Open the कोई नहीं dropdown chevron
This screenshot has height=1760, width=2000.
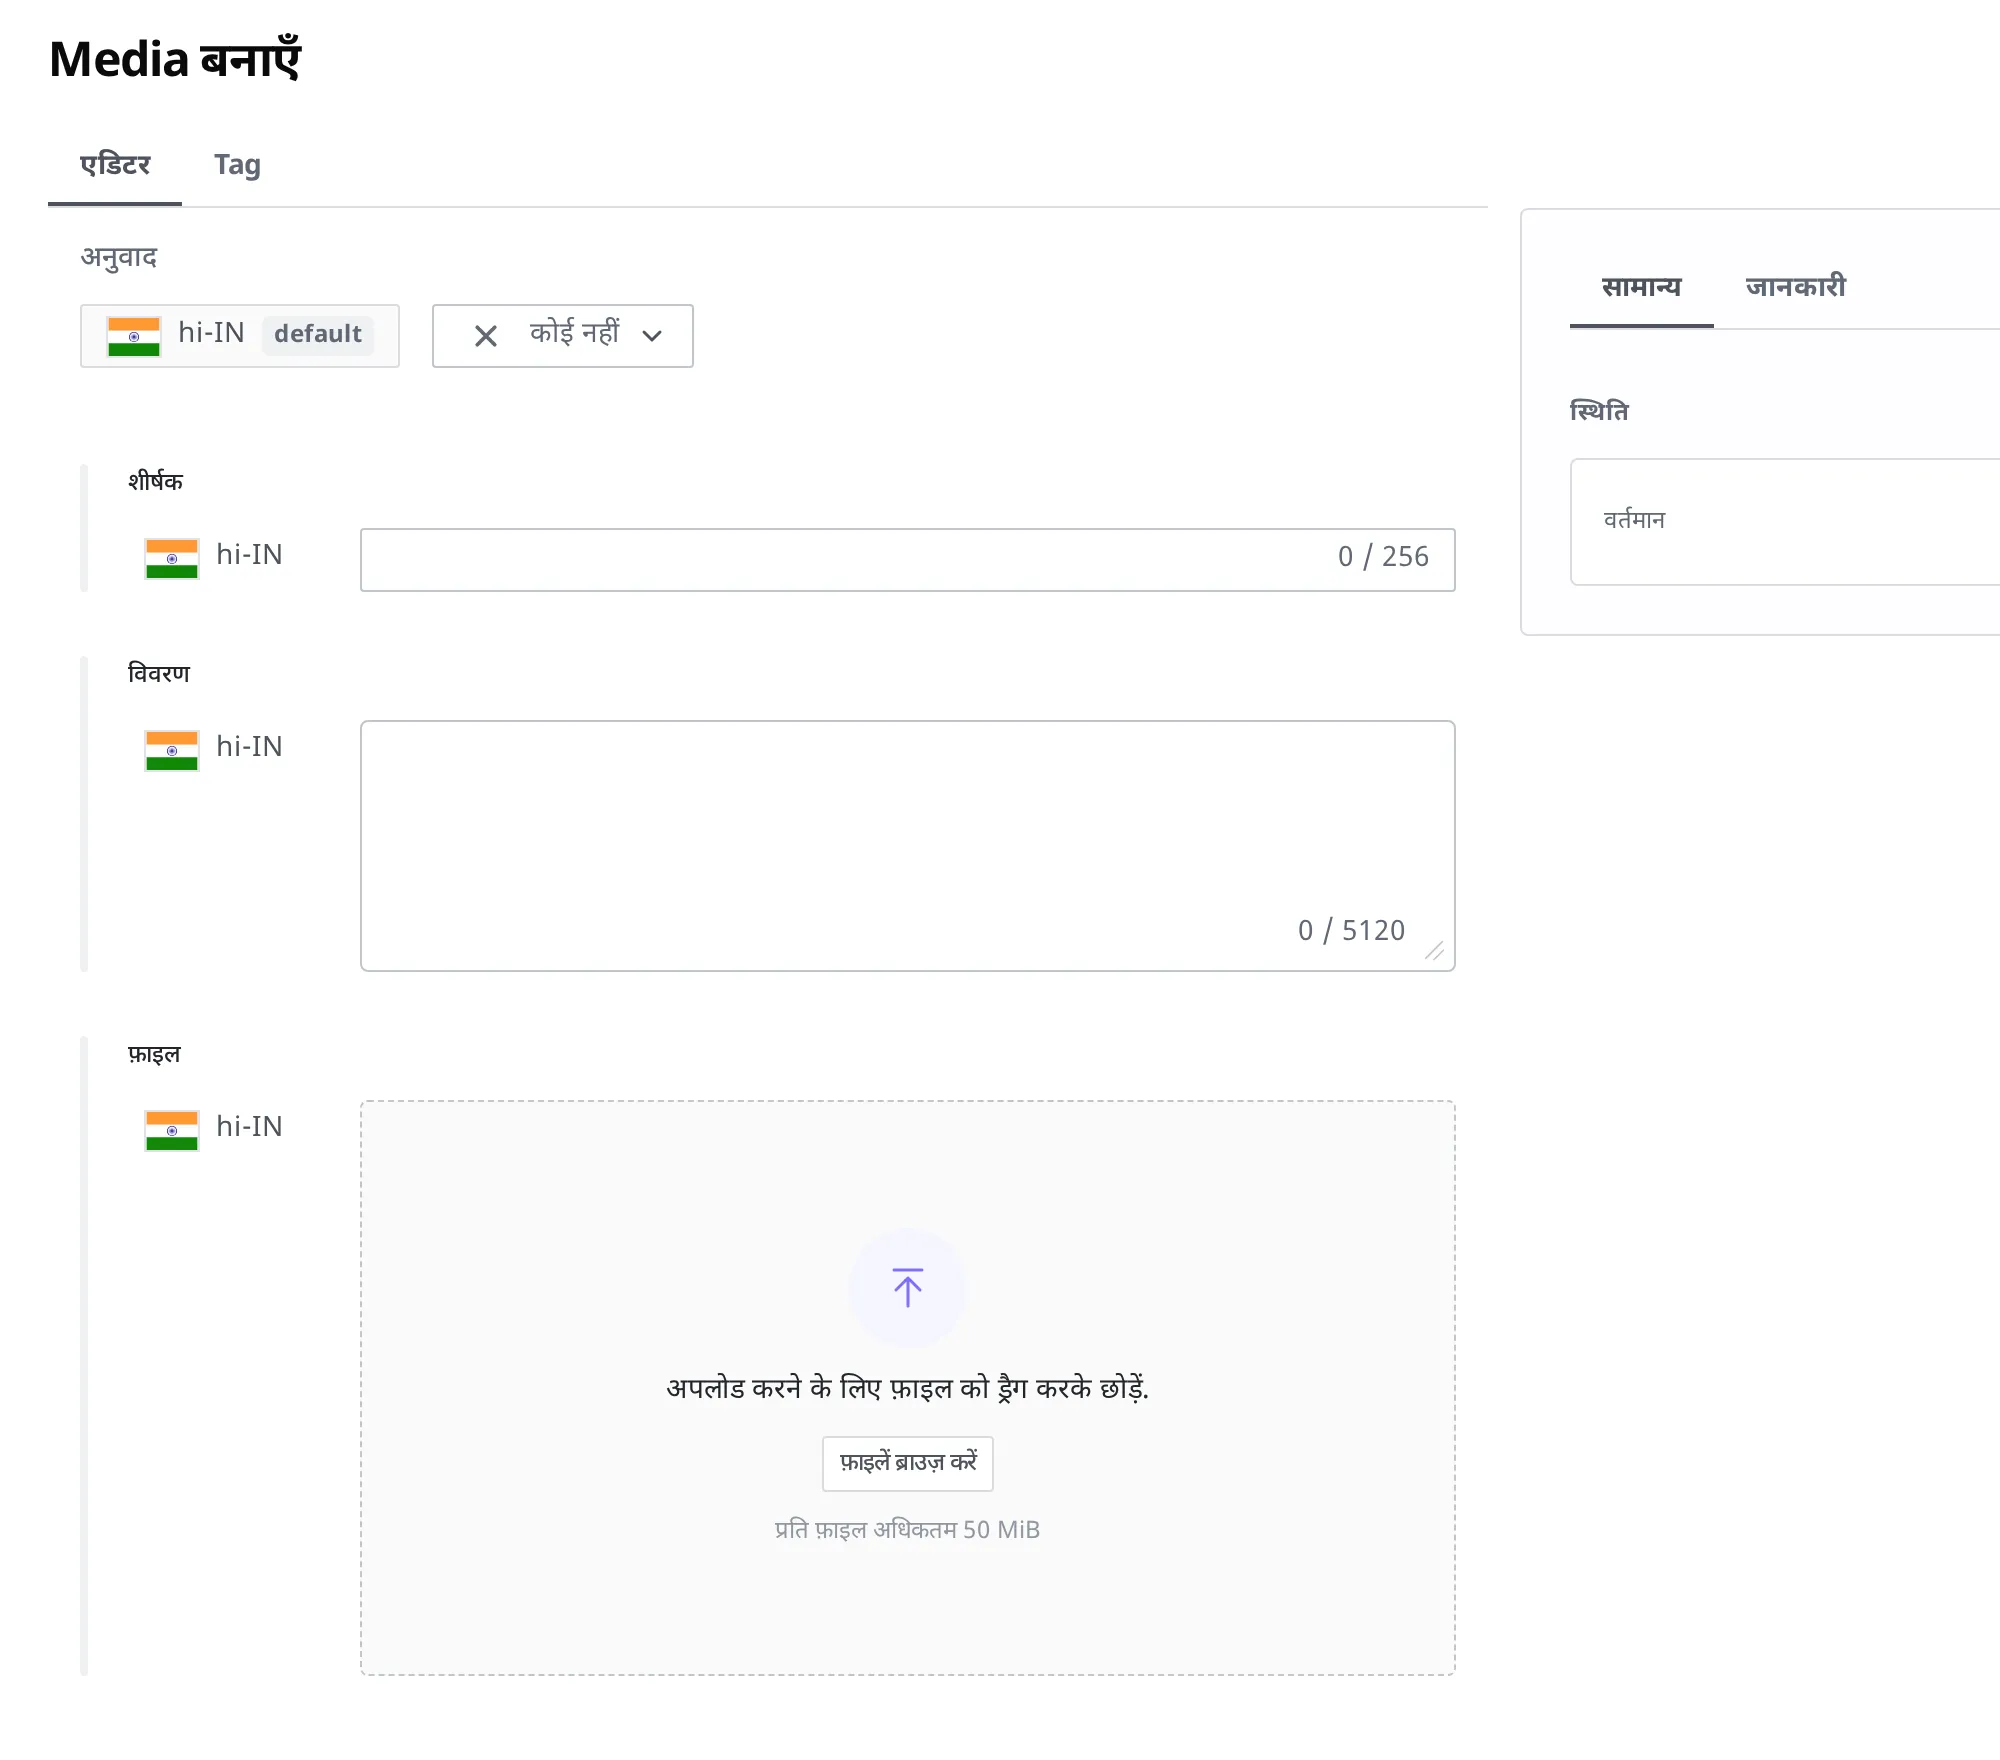652,336
